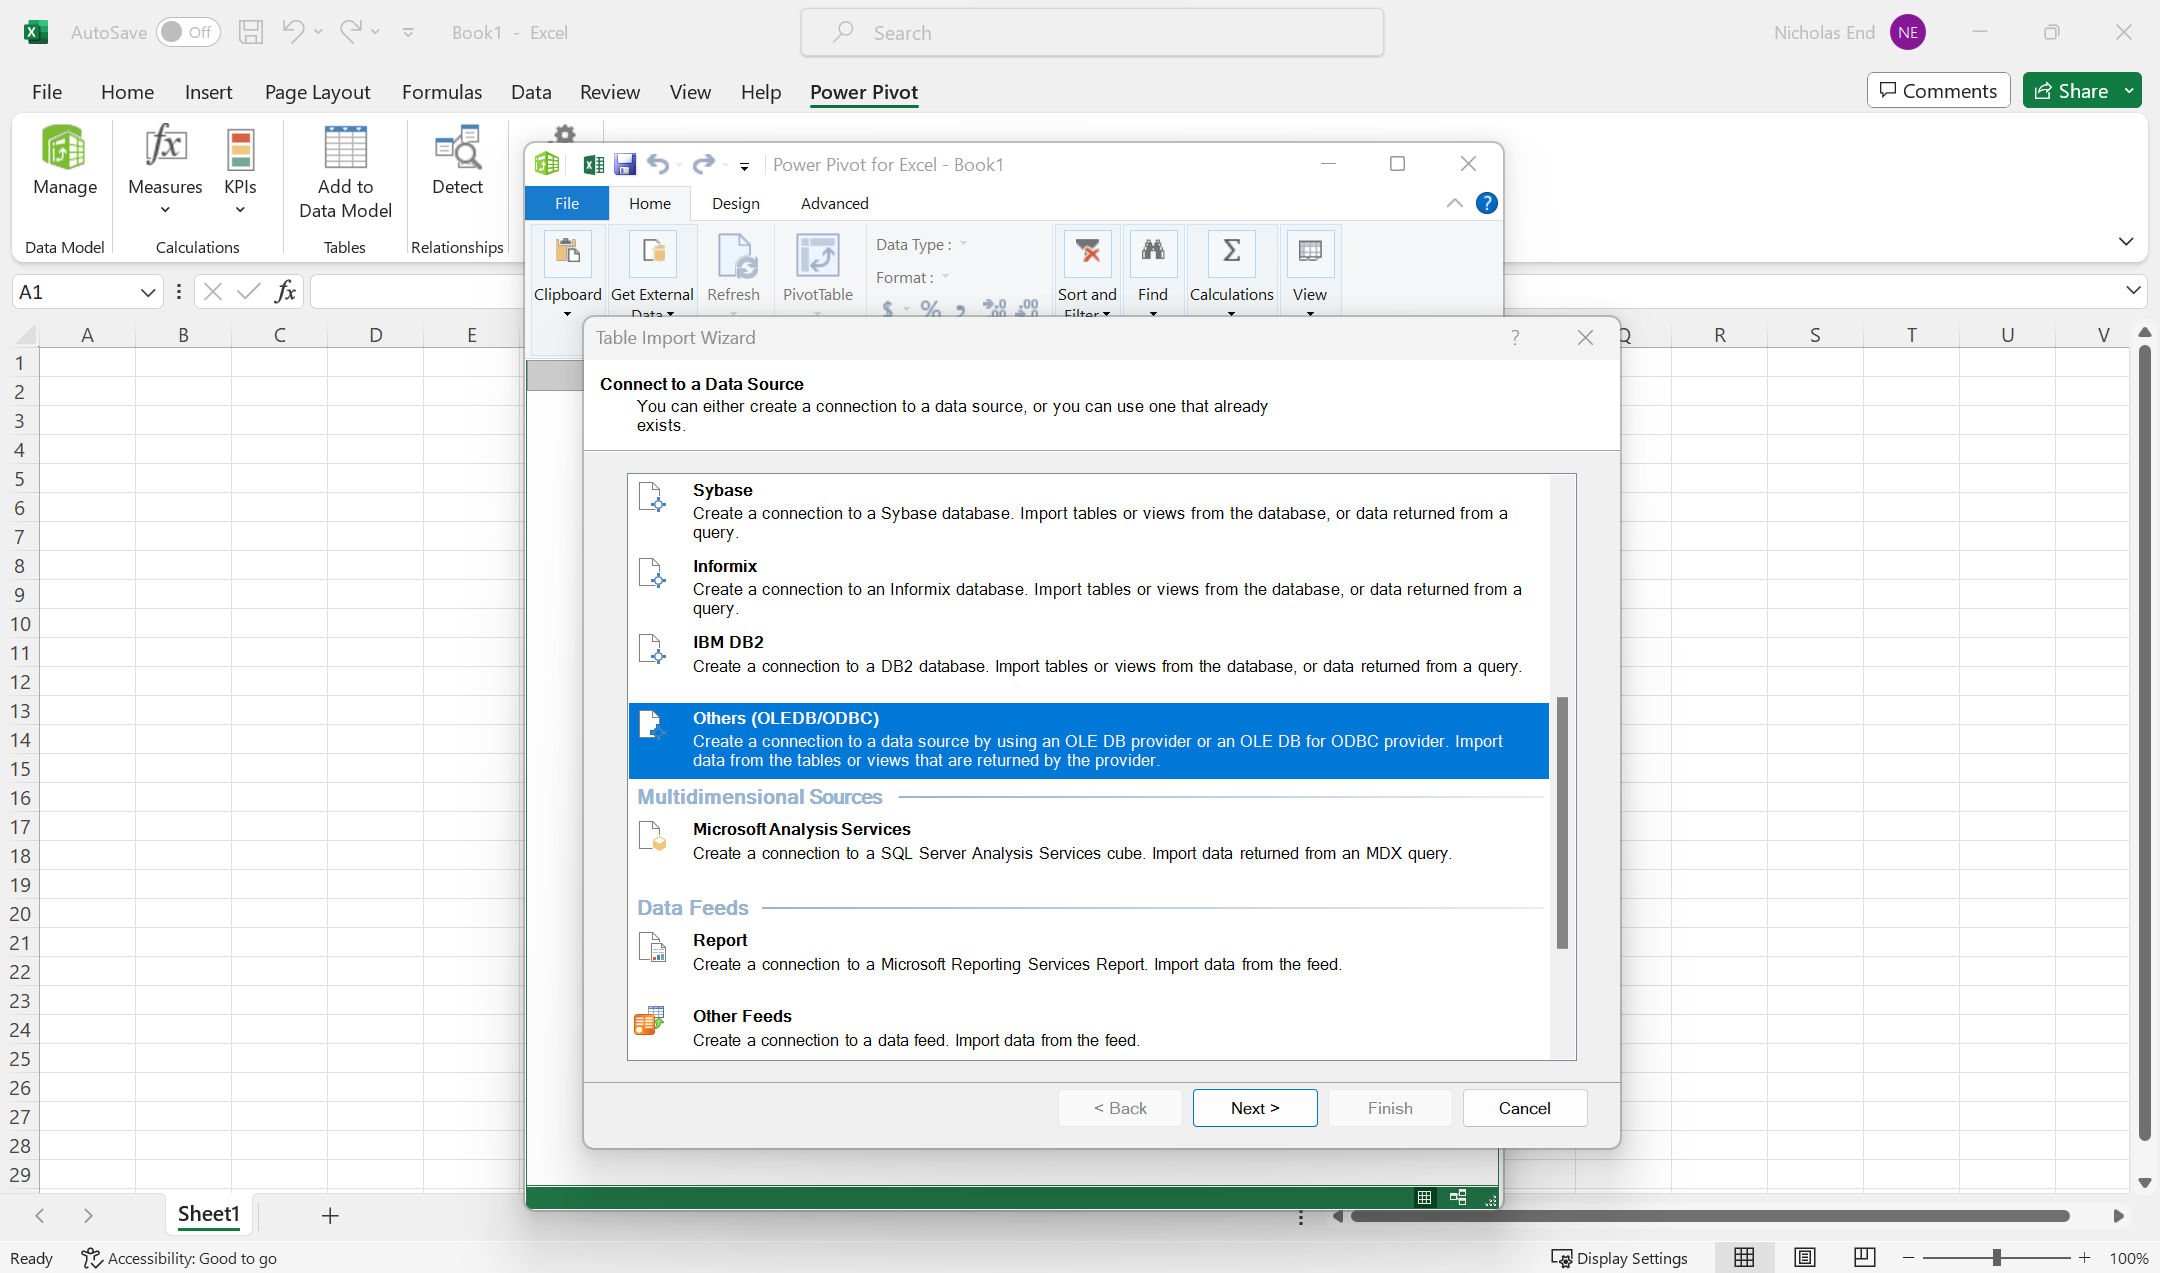Open the Formulas ribbon tab
The width and height of the screenshot is (2160, 1273).
441,92
